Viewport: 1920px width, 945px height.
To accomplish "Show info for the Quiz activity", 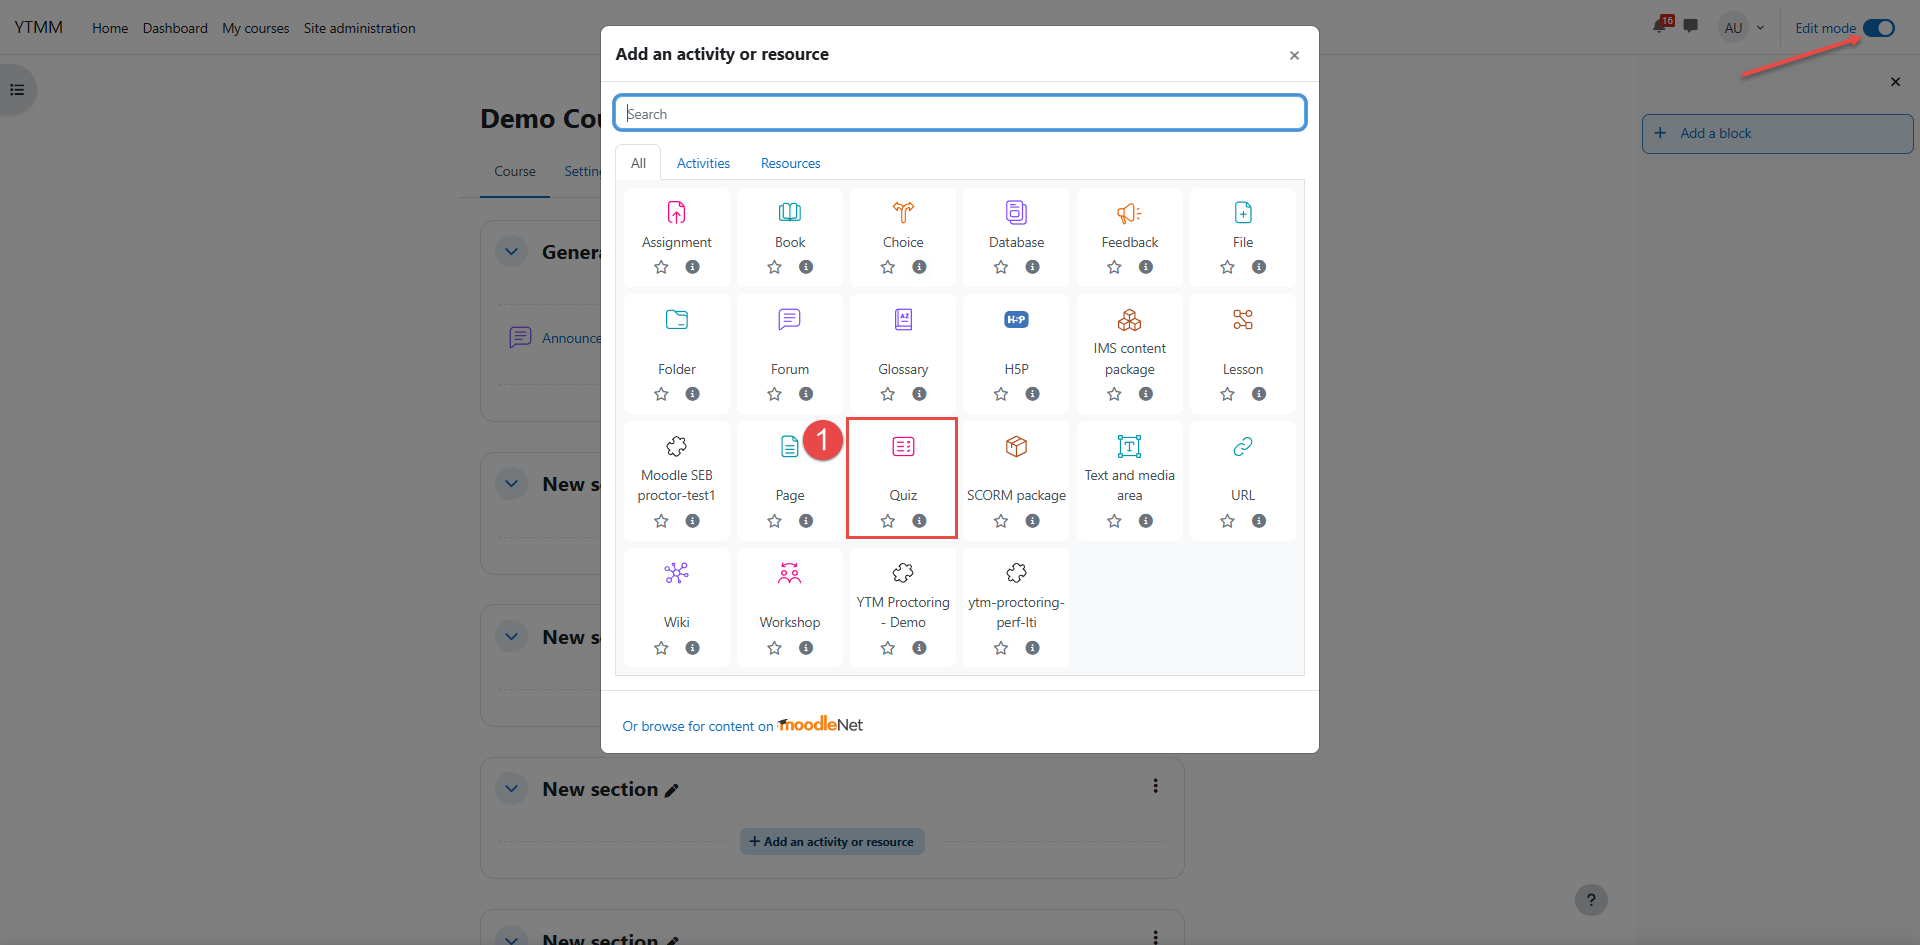I will (x=919, y=521).
